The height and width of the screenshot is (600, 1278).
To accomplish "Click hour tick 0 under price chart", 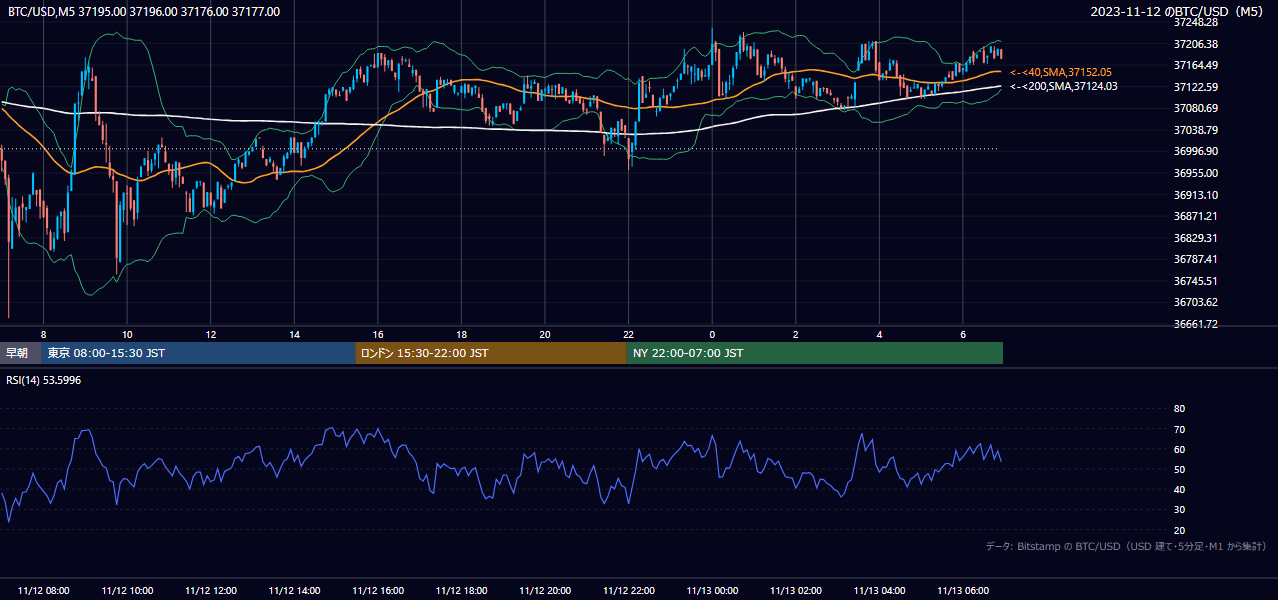I will pyautogui.click(x=712, y=334).
